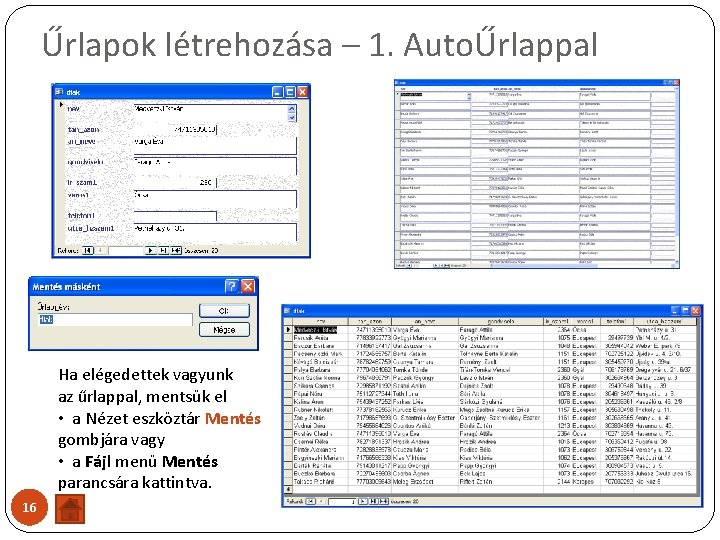Go to next record in diak datasheet
720x540 pixels.
363,501
